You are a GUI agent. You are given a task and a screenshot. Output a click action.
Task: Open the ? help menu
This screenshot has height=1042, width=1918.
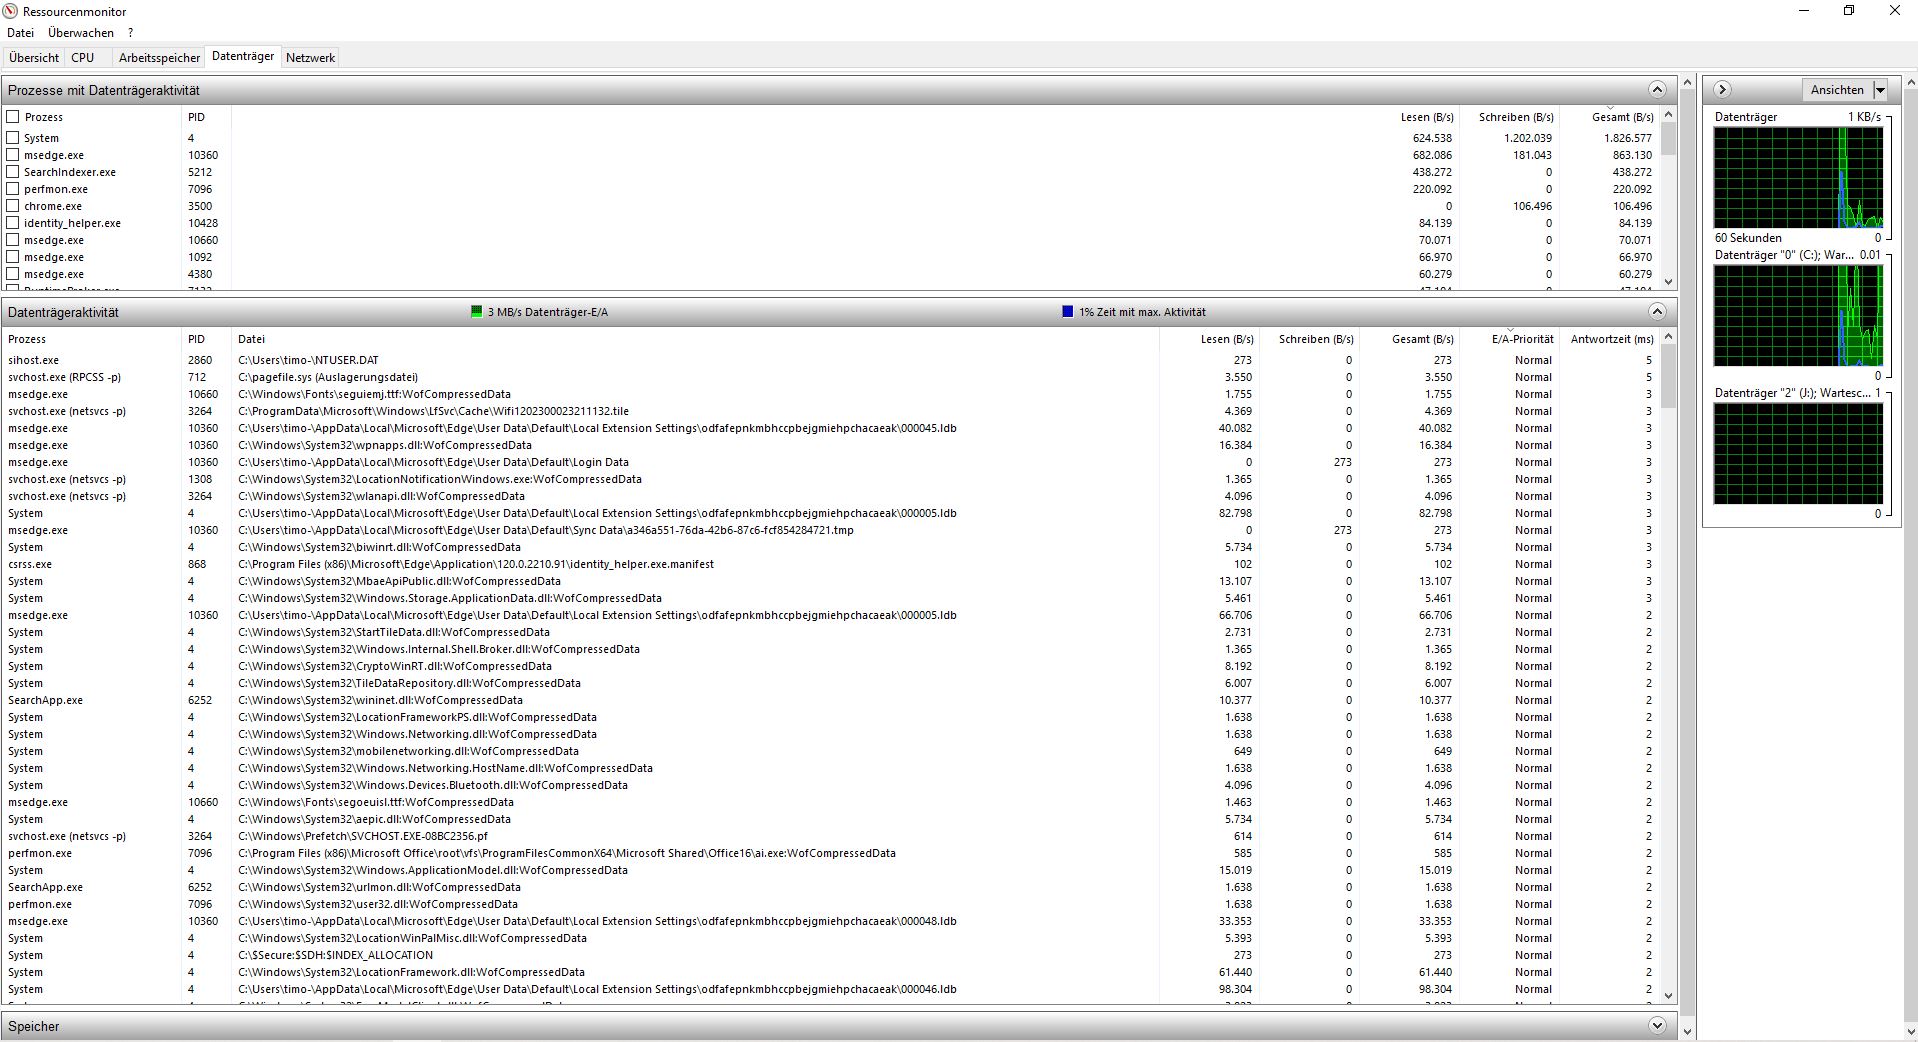[x=130, y=33]
